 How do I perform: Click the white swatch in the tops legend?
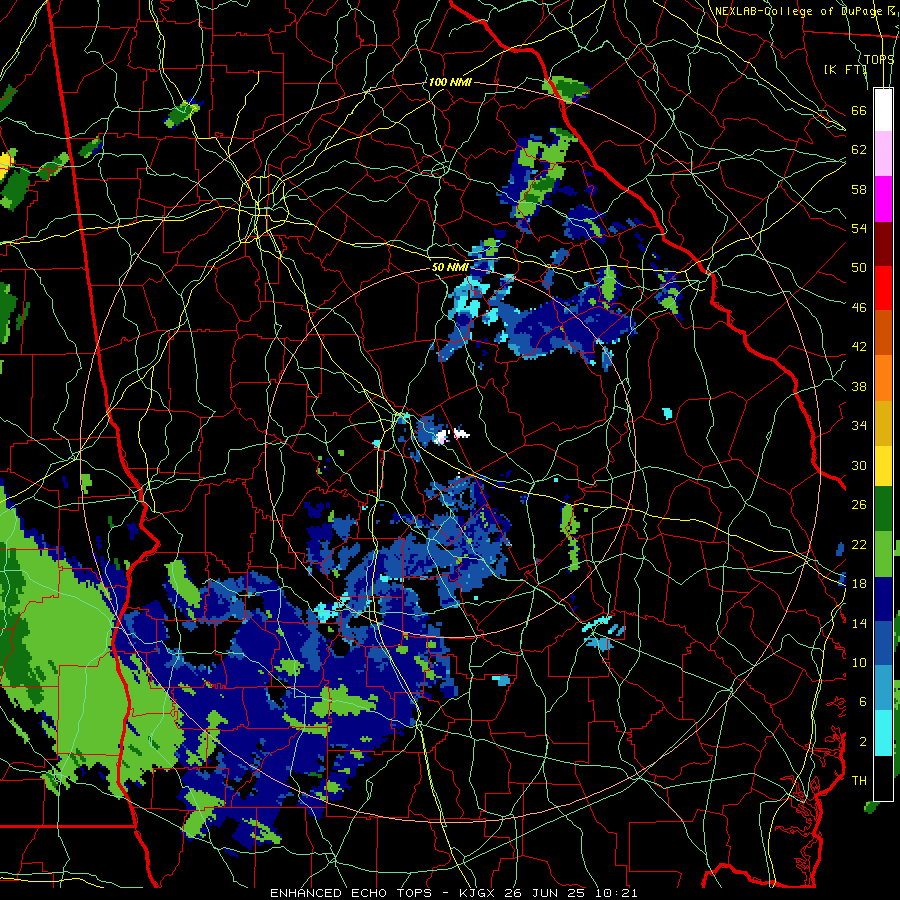[x=883, y=110]
